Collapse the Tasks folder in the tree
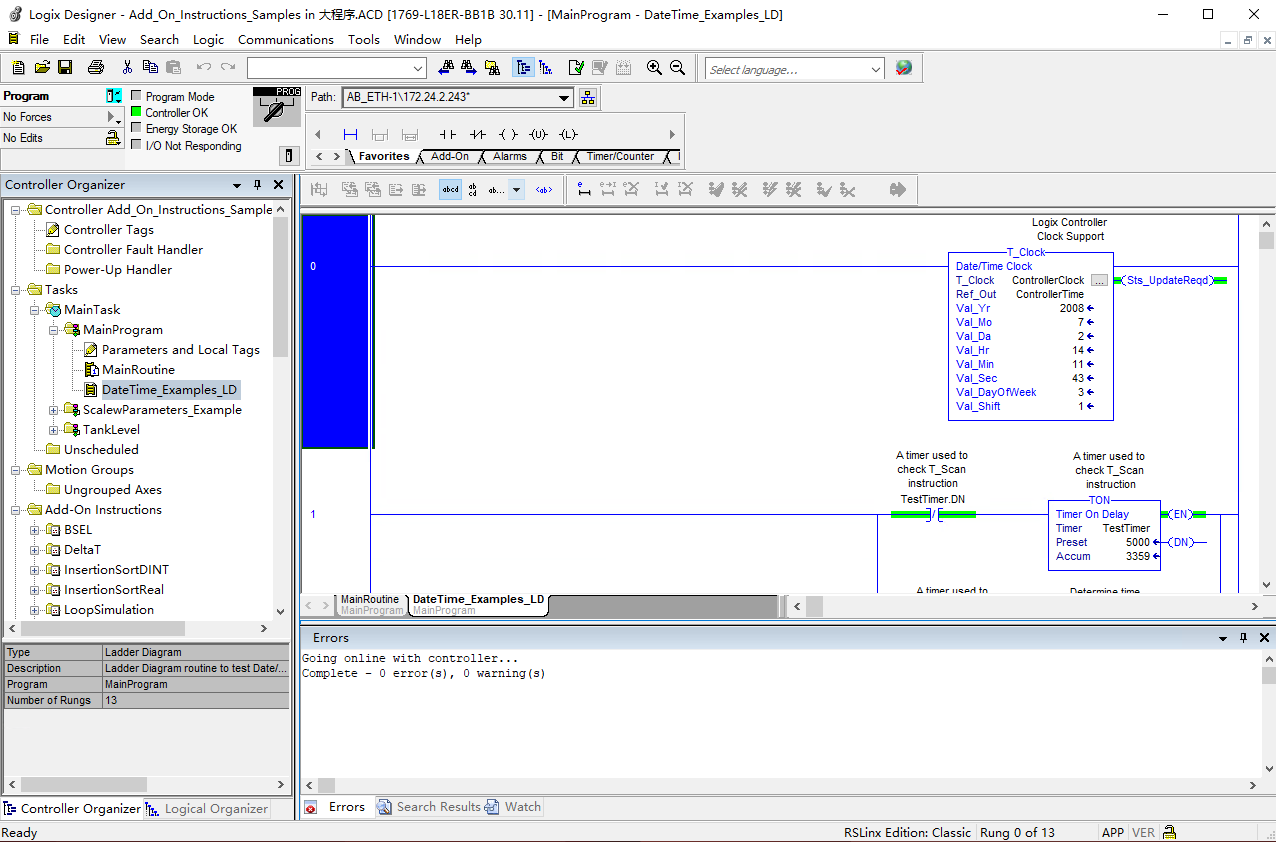Screen dimensions: 1276x842 (x=17, y=290)
